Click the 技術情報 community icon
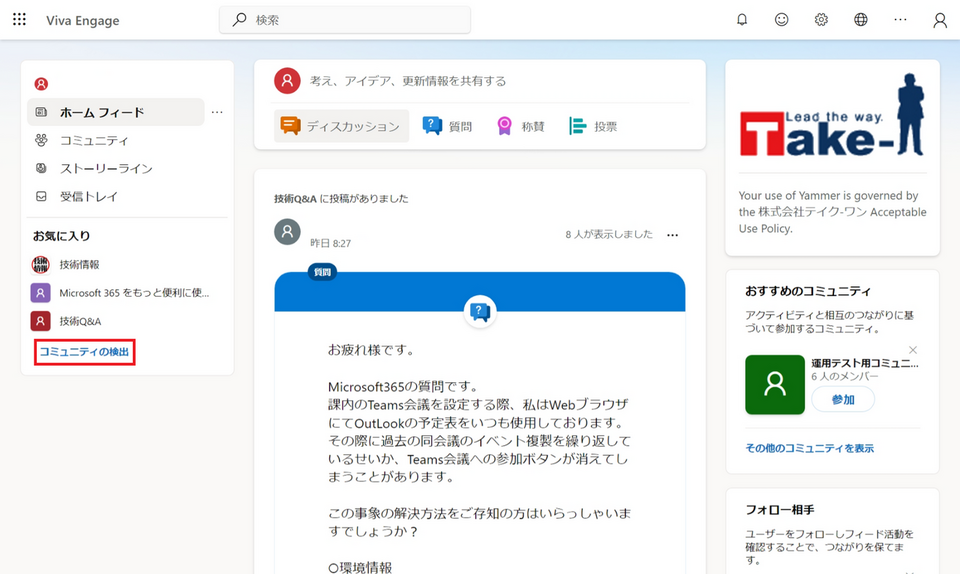The image size is (960, 574). [40, 264]
